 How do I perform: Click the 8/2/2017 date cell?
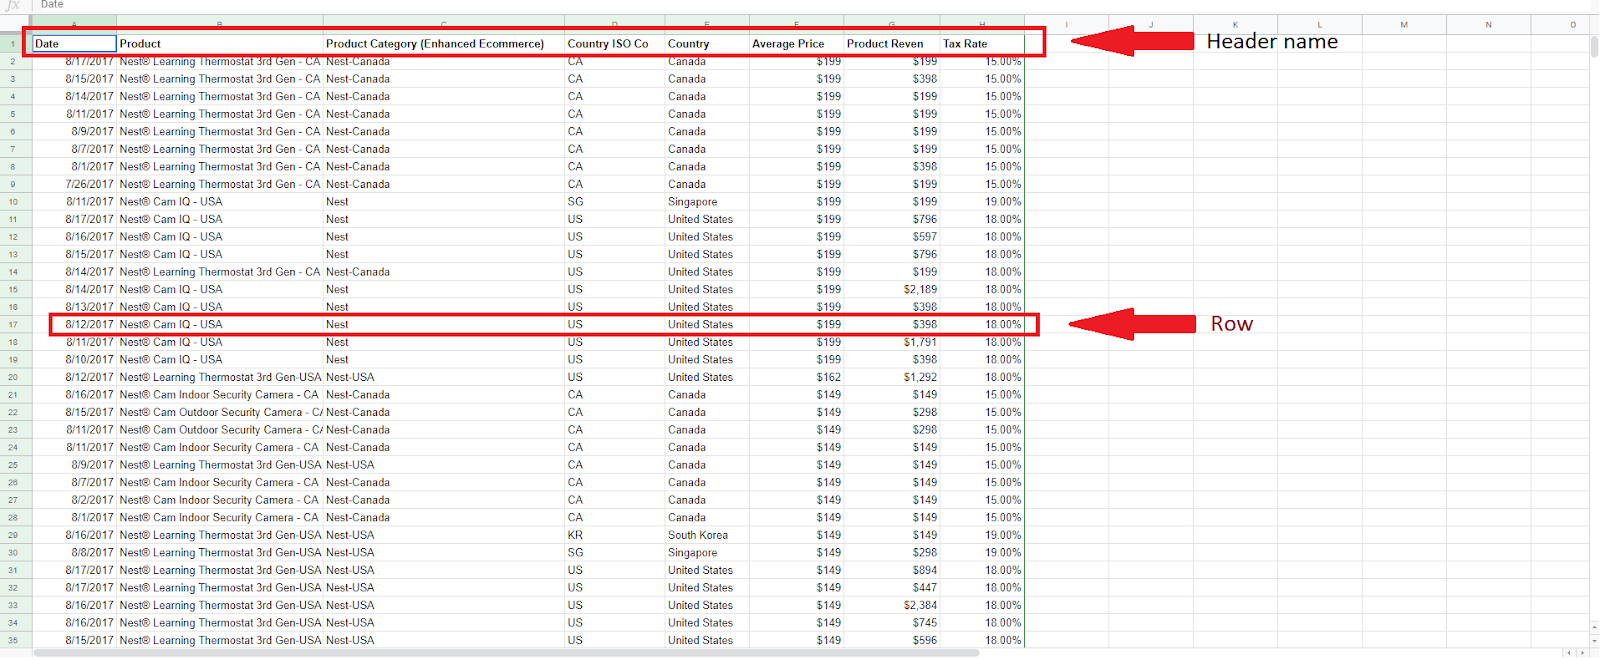pyautogui.click(x=75, y=501)
